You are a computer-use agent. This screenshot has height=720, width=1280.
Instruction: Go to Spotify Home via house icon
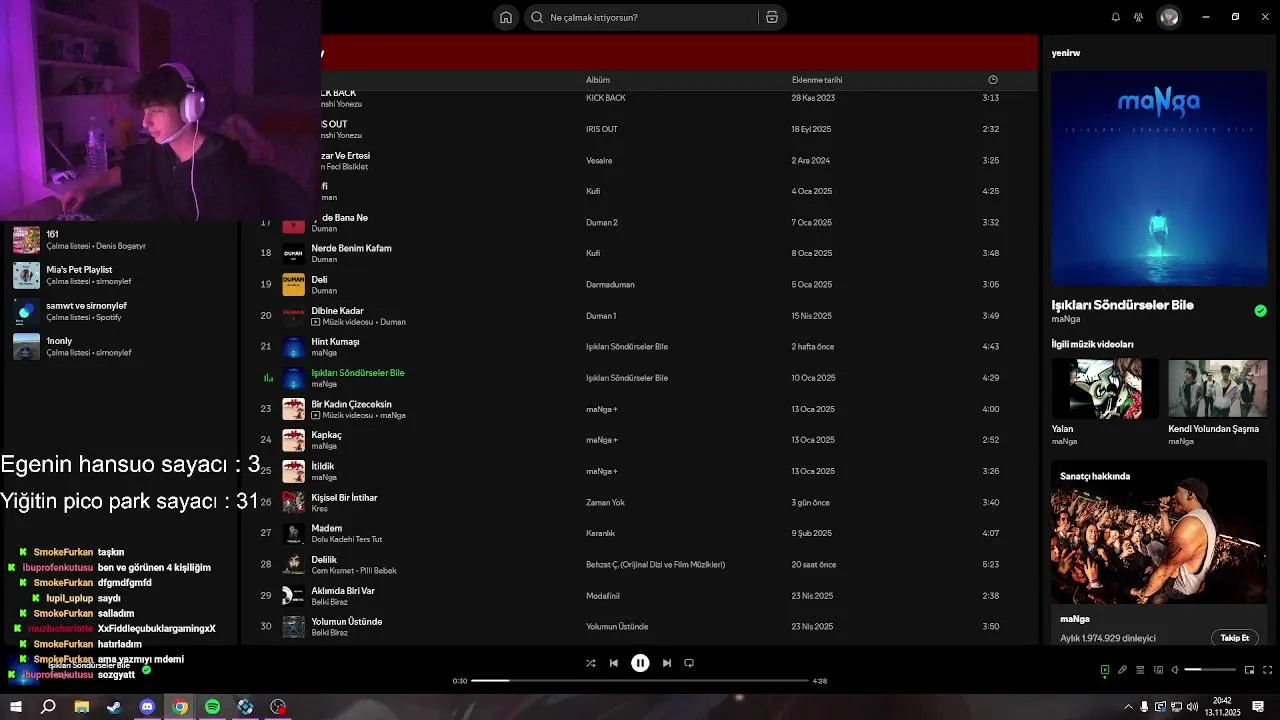coord(506,17)
